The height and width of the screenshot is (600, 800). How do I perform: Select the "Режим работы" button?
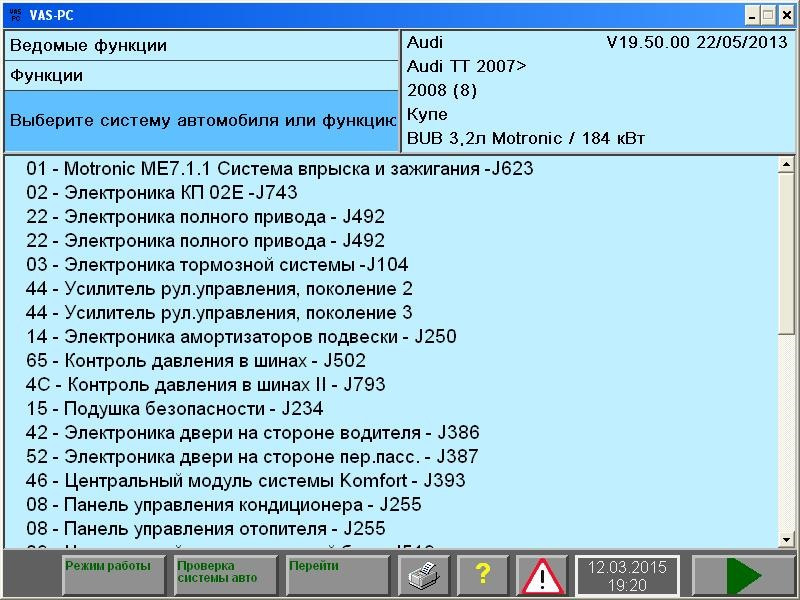tap(113, 575)
